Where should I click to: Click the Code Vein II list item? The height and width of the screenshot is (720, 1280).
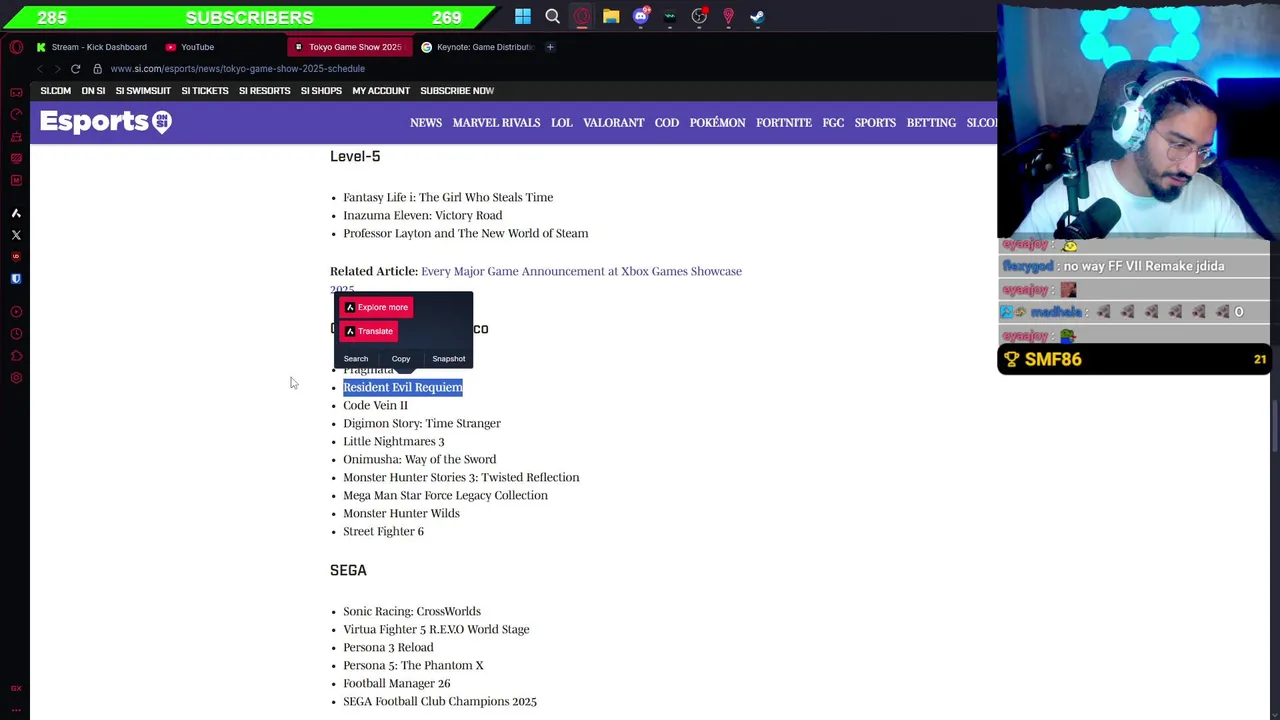(x=375, y=405)
